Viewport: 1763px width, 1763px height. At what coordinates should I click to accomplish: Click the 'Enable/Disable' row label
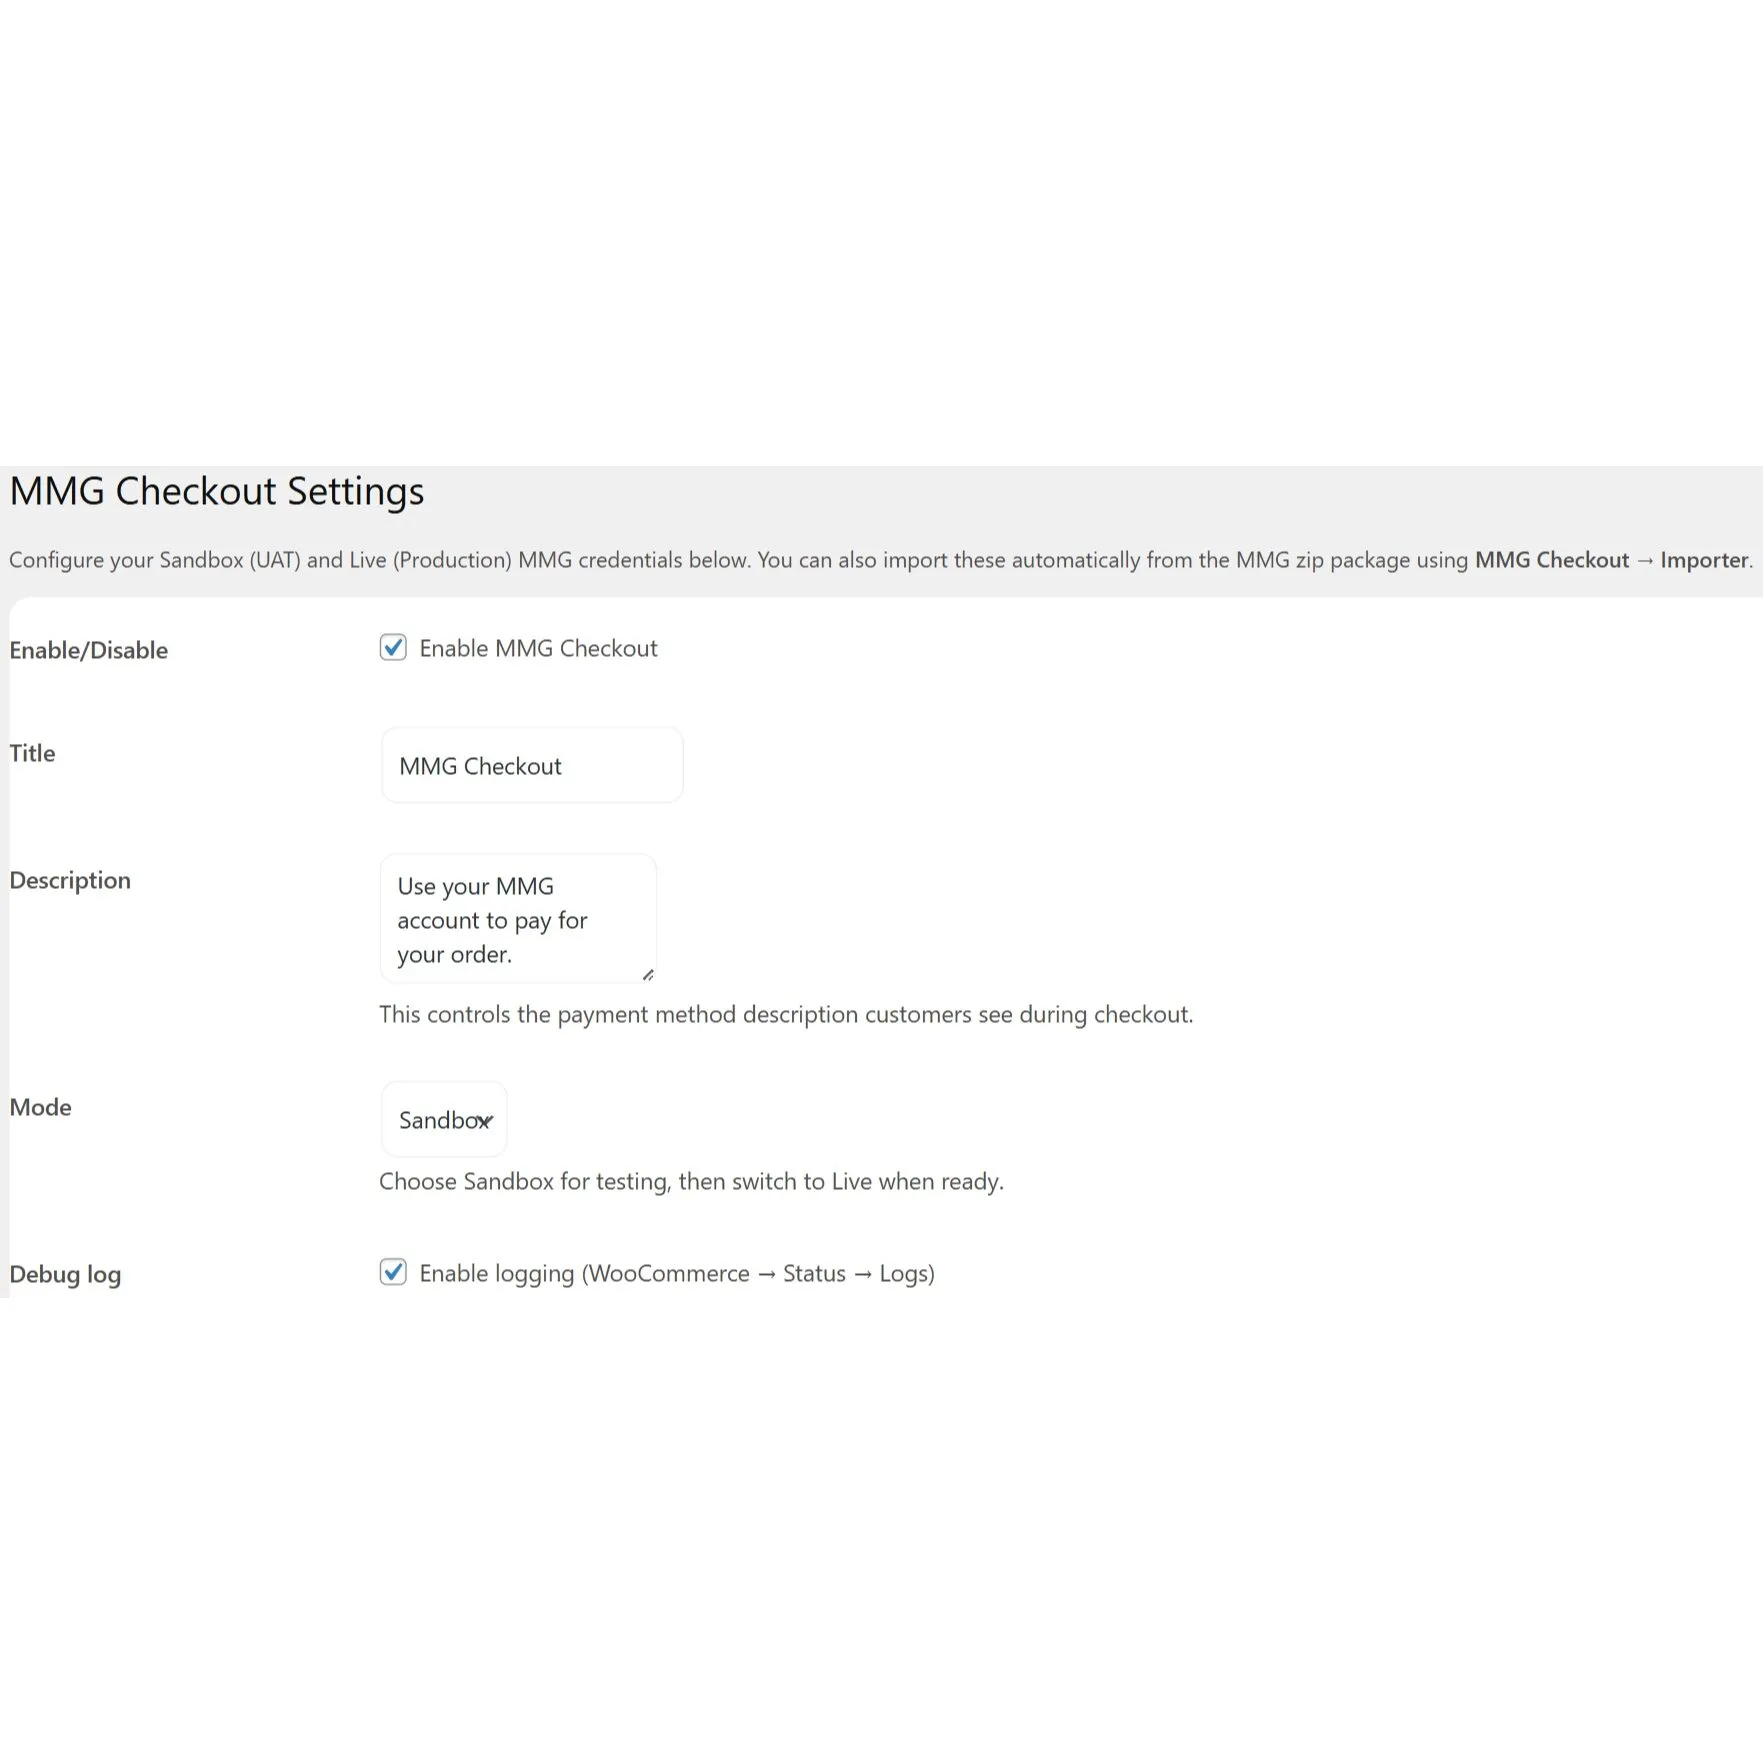[x=88, y=650]
